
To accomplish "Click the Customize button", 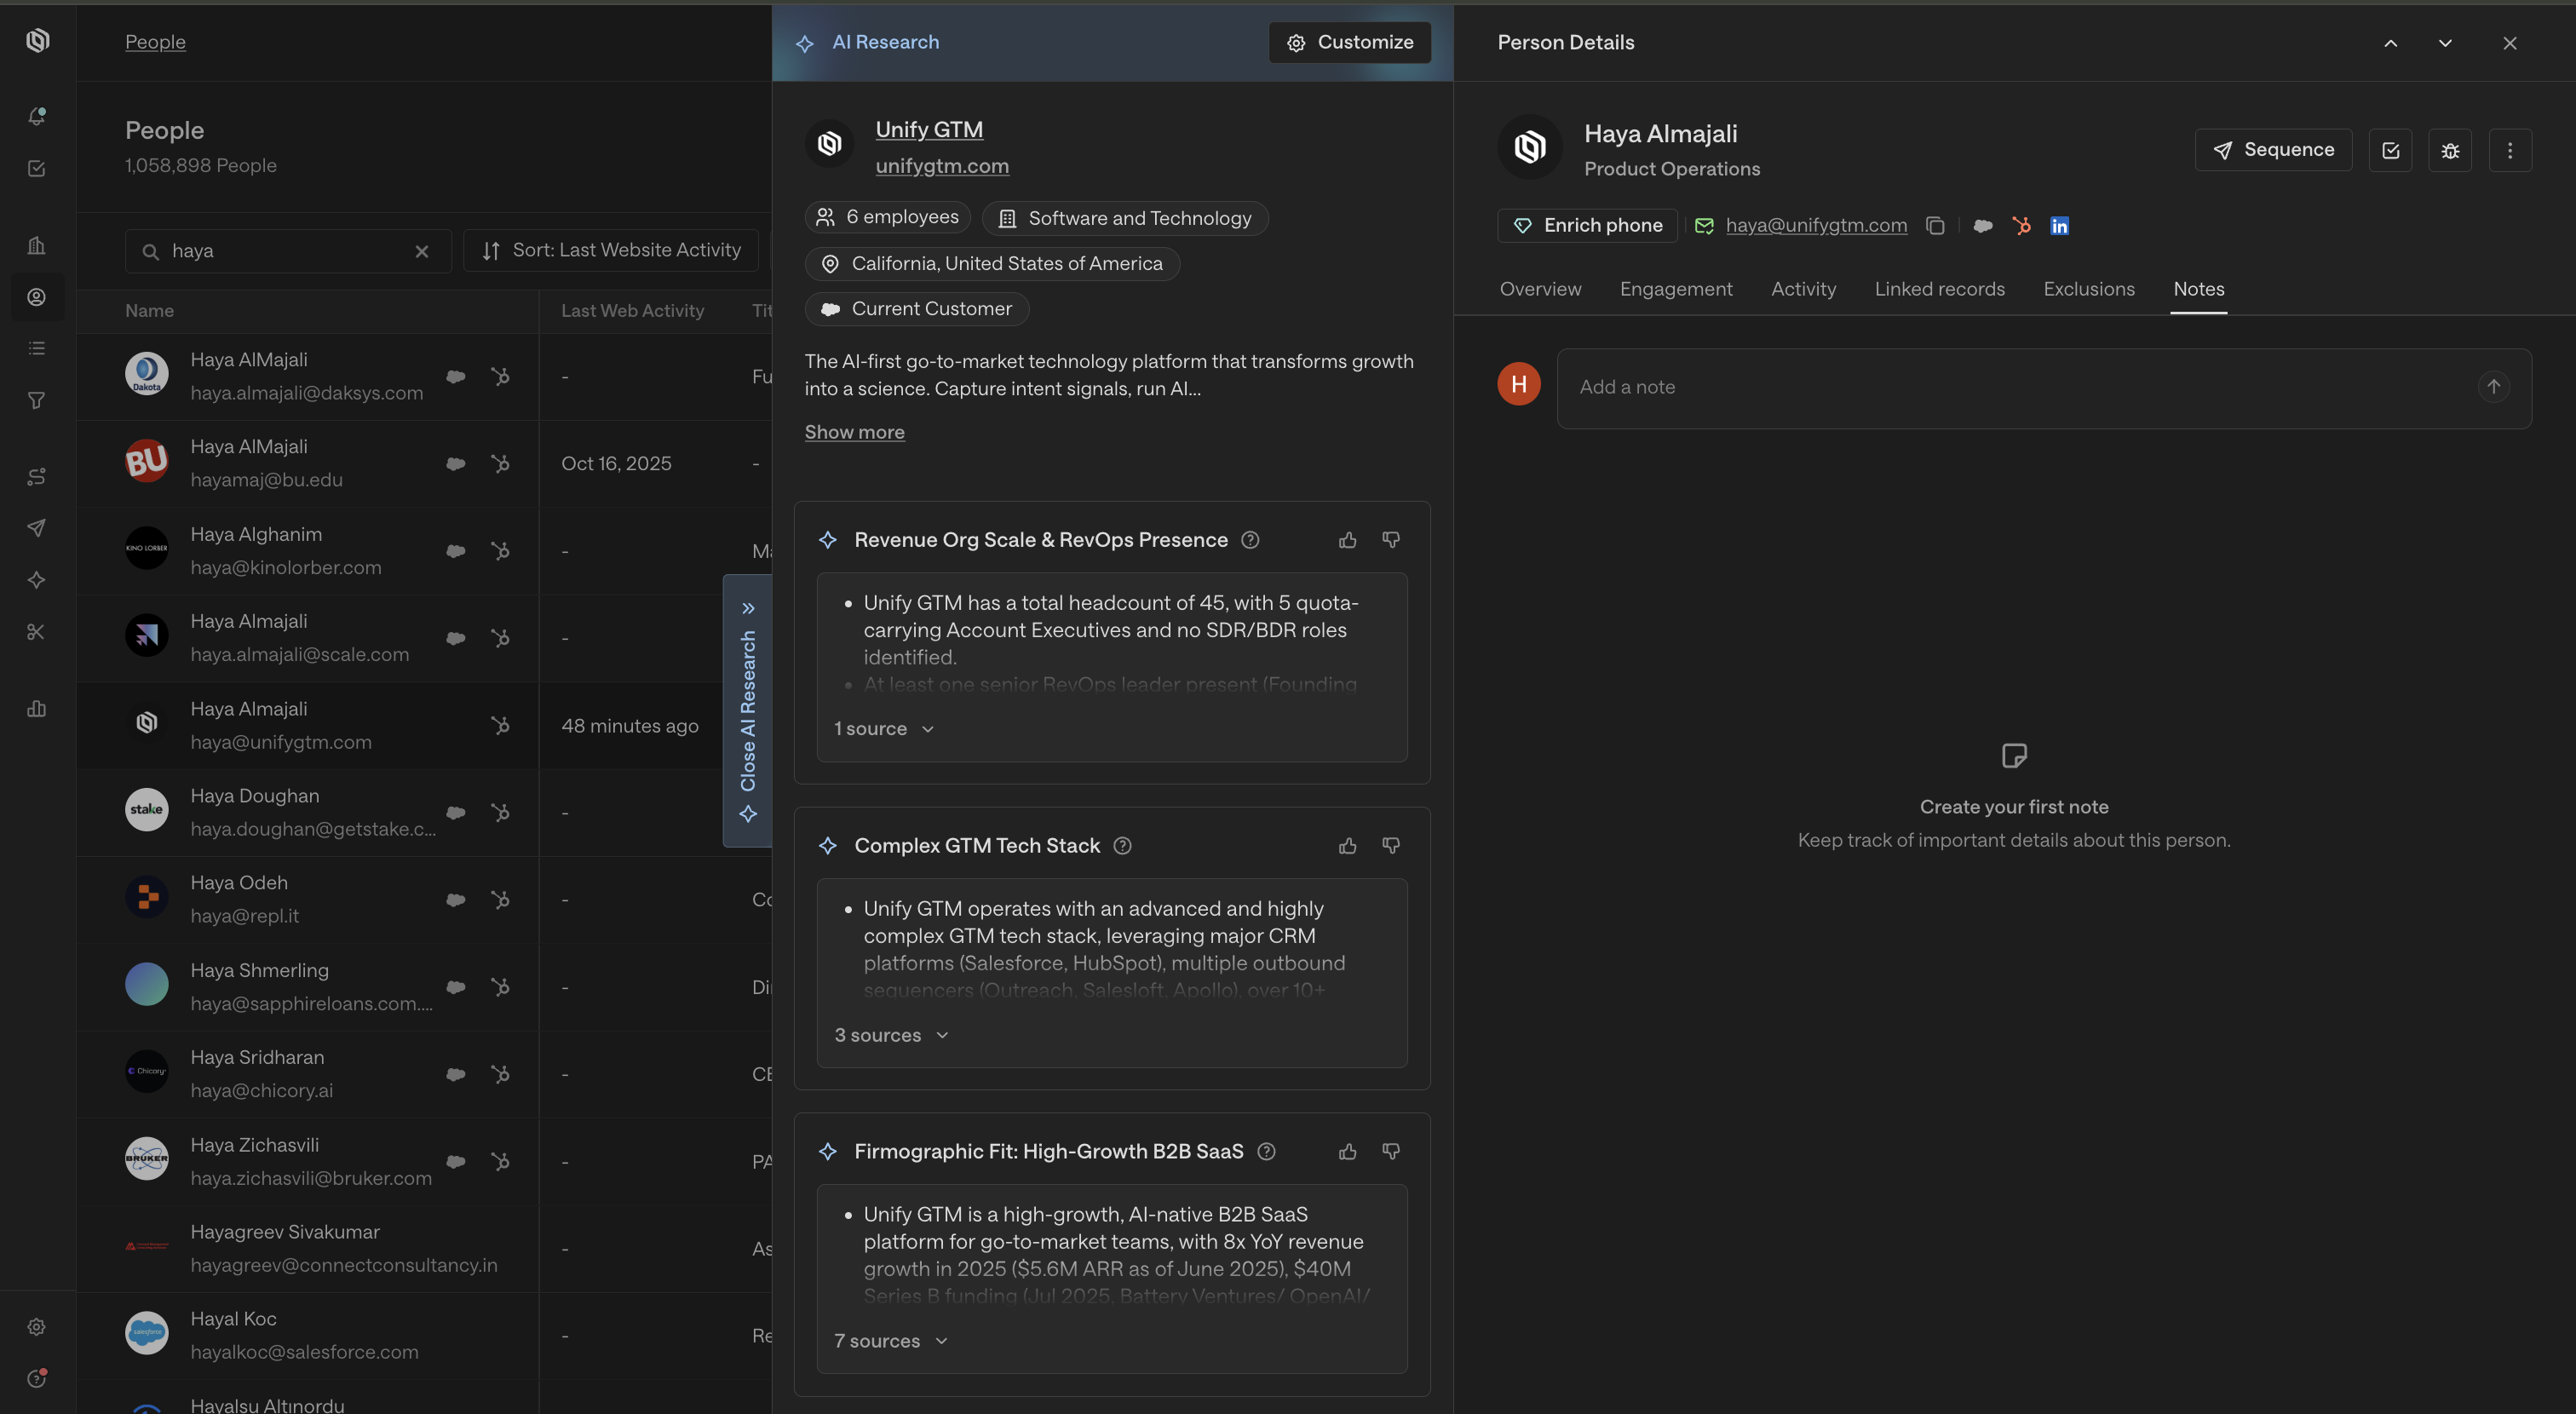I will pyautogui.click(x=1350, y=43).
